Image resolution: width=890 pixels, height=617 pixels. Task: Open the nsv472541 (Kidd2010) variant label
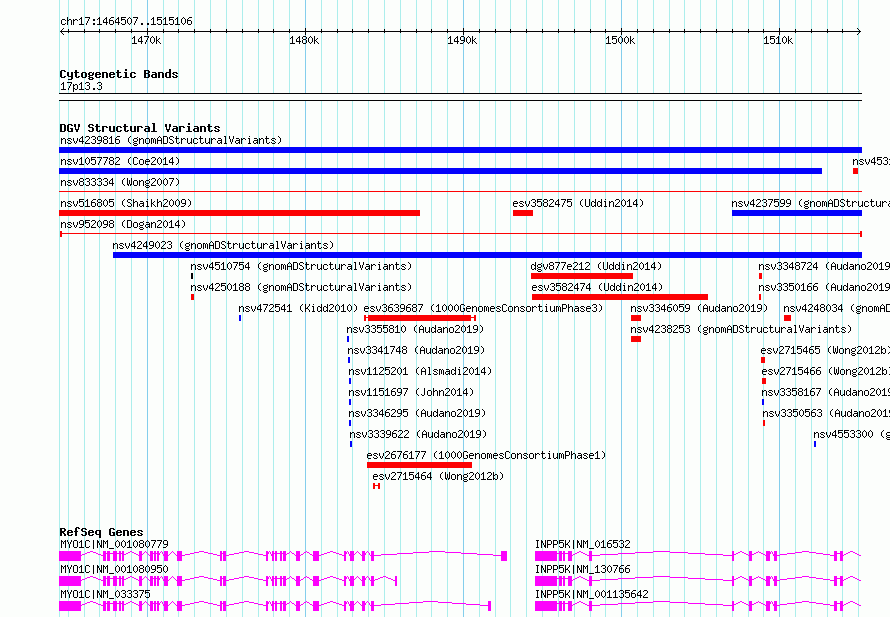pyautogui.click(x=298, y=308)
